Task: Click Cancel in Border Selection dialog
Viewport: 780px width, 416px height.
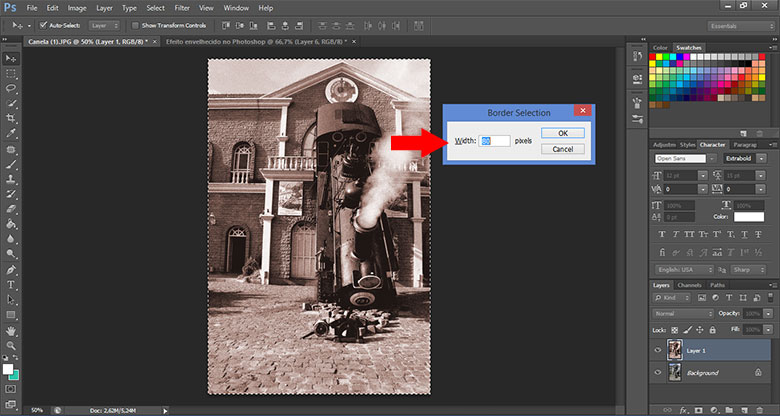Action: tap(562, 148)
